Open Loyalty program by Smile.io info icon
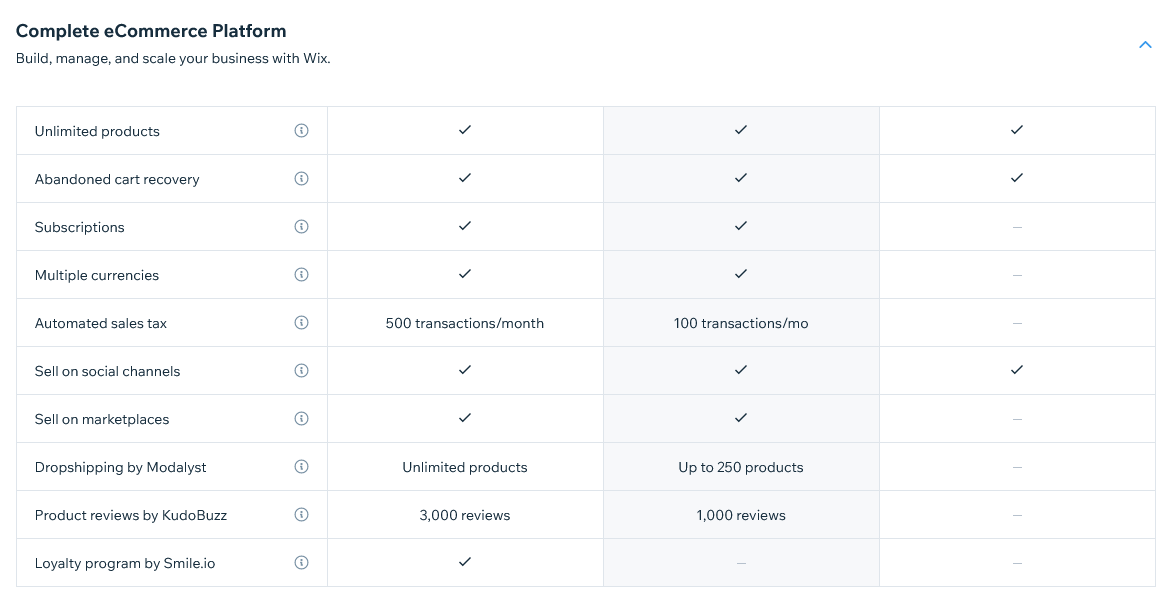Screen dimensions: 1173x608 click(x=301, y=563)
